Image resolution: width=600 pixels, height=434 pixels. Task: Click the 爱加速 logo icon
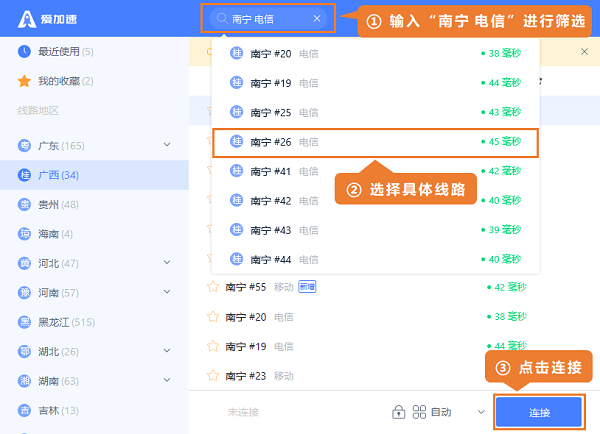(27, 19)
